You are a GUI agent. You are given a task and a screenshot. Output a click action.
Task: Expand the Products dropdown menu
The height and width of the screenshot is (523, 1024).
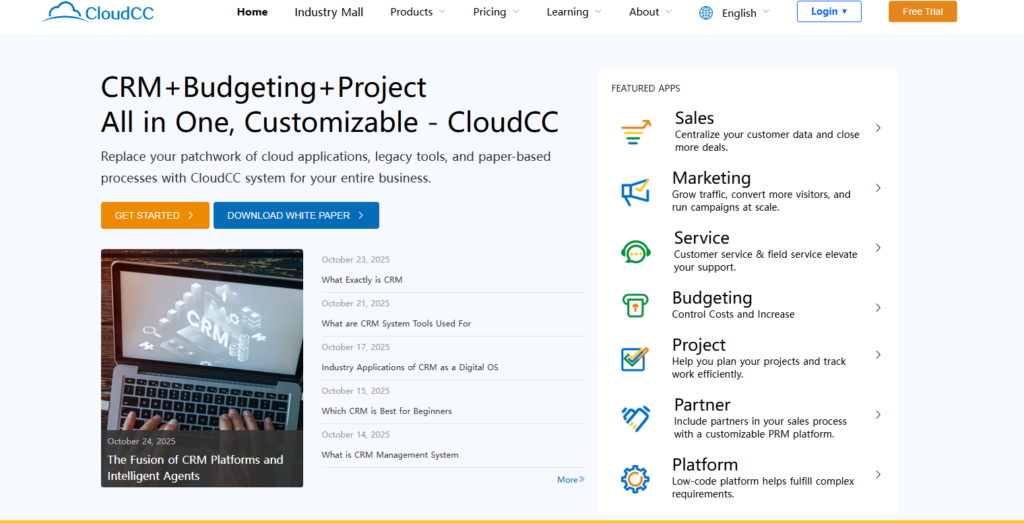(418, 12)
